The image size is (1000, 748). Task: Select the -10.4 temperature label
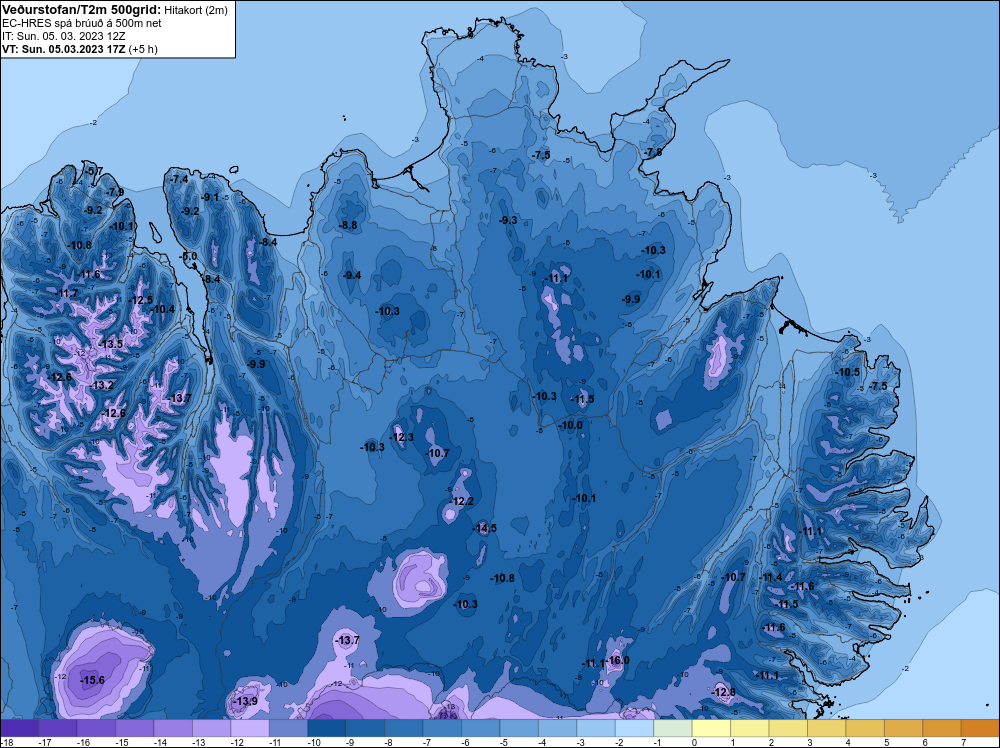(x=163, y=309)
